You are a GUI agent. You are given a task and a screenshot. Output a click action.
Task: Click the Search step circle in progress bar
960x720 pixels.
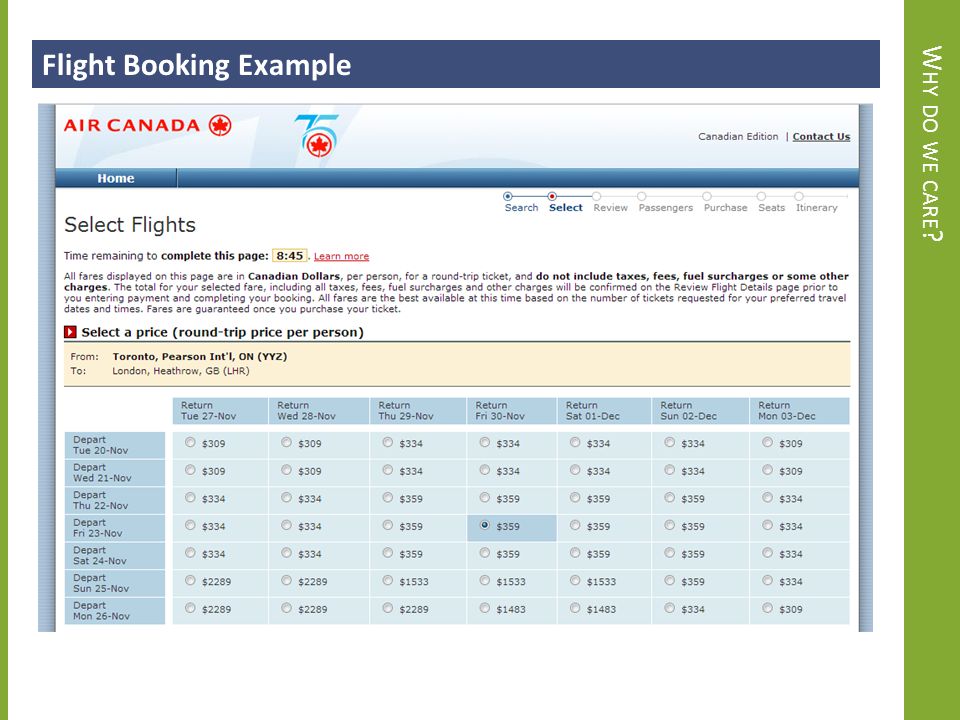(x=508, y=197)
